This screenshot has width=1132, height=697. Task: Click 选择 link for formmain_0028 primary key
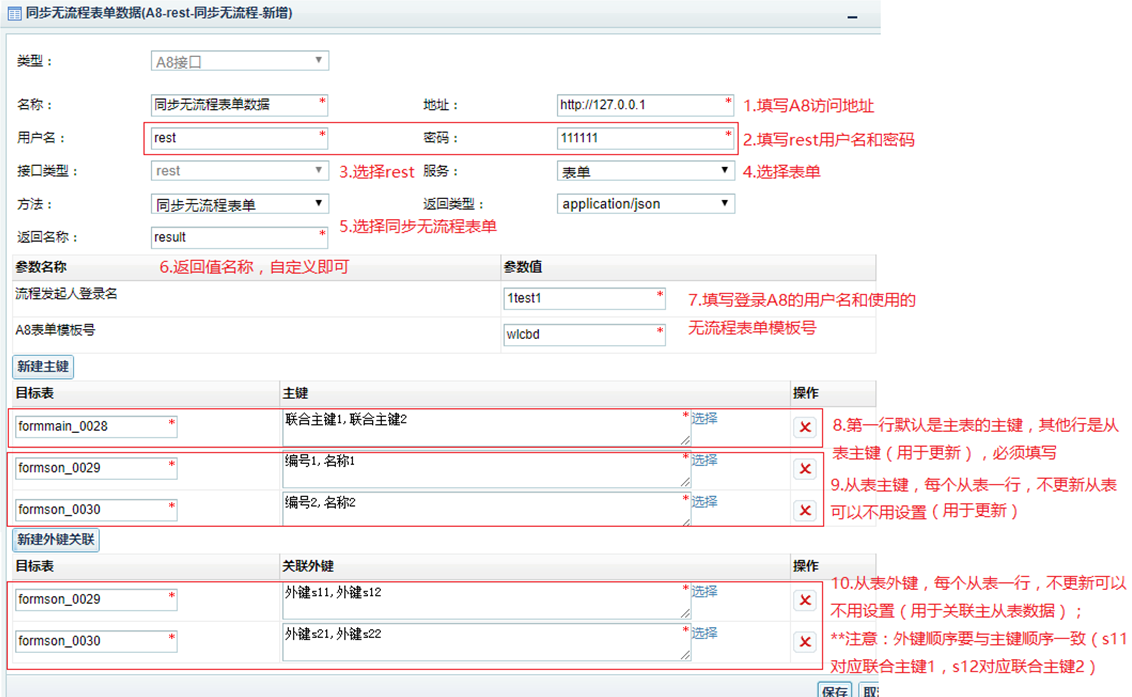tap(704, 418)
